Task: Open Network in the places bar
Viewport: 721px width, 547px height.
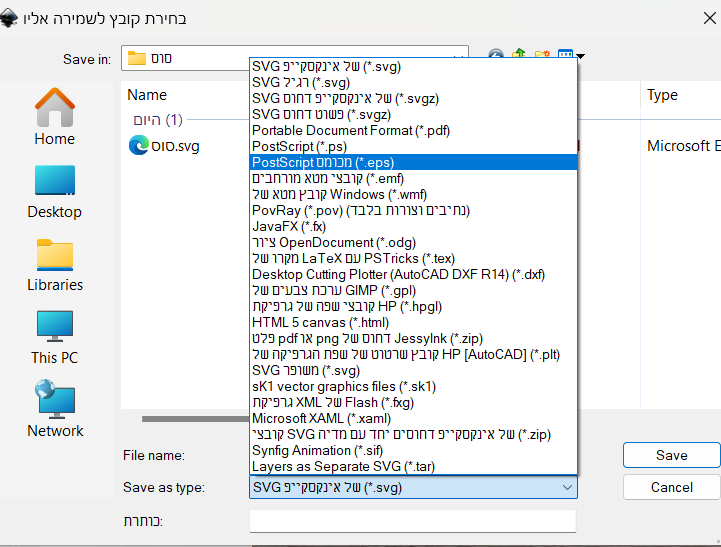Action: click(x=55, y=409)
